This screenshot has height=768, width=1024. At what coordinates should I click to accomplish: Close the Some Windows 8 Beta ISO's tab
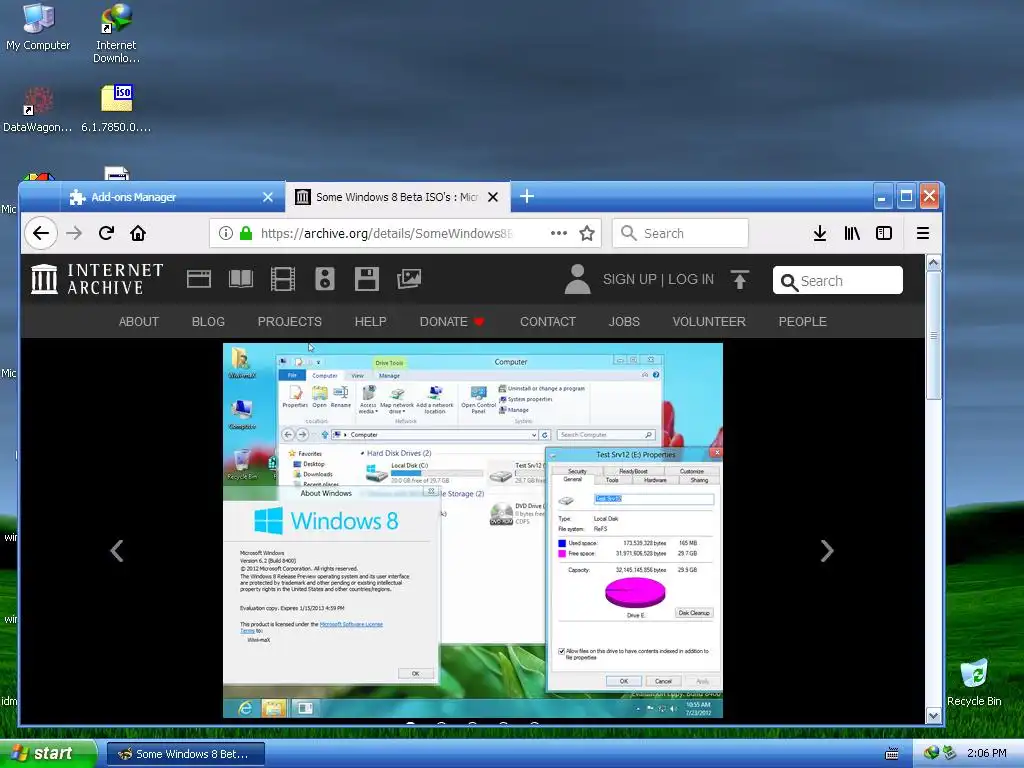click(x=493, y=197)
